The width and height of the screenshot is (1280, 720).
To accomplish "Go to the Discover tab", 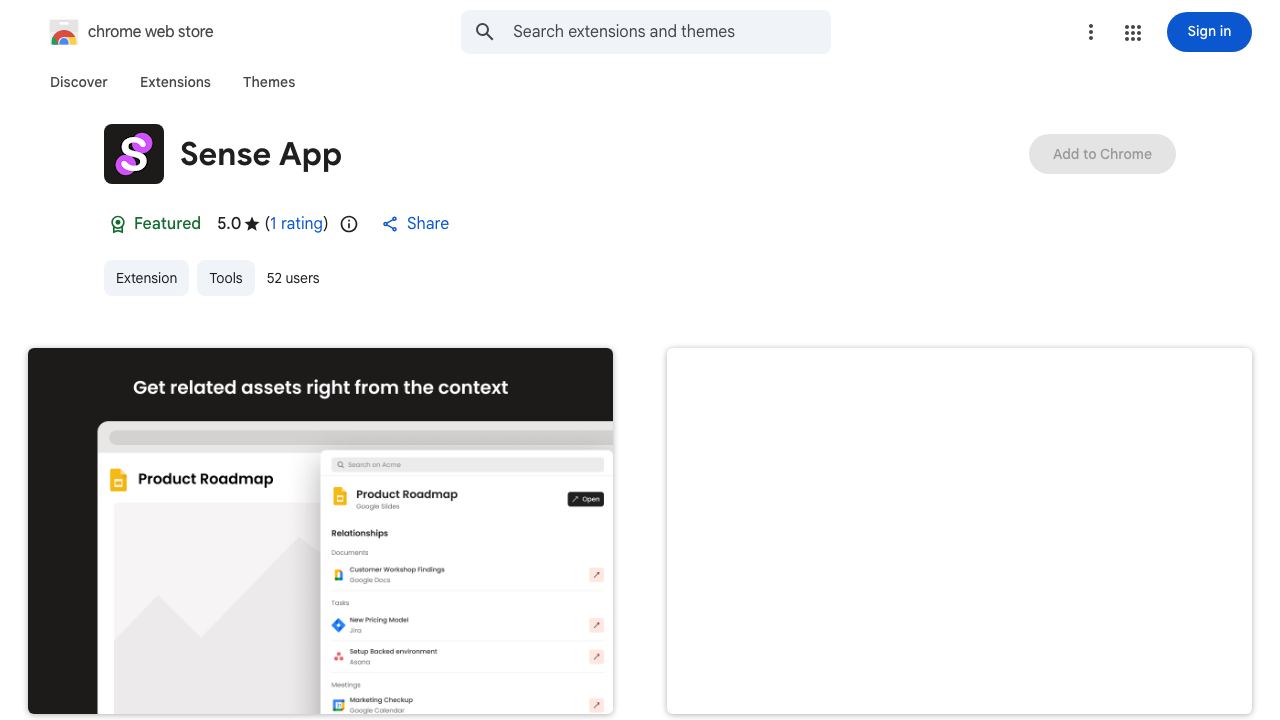I will click(79, 82).
